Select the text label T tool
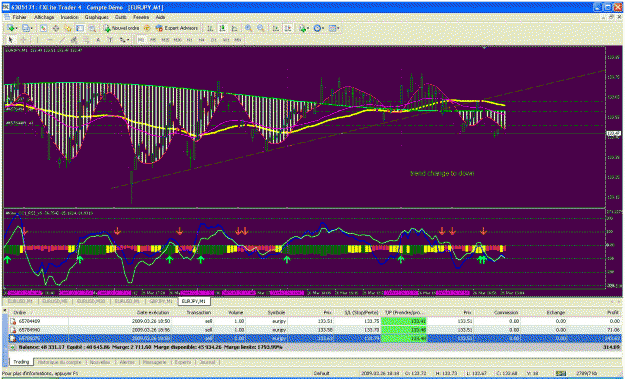The height and width of the screenshot is (379, 625). (x=110, y=40)
